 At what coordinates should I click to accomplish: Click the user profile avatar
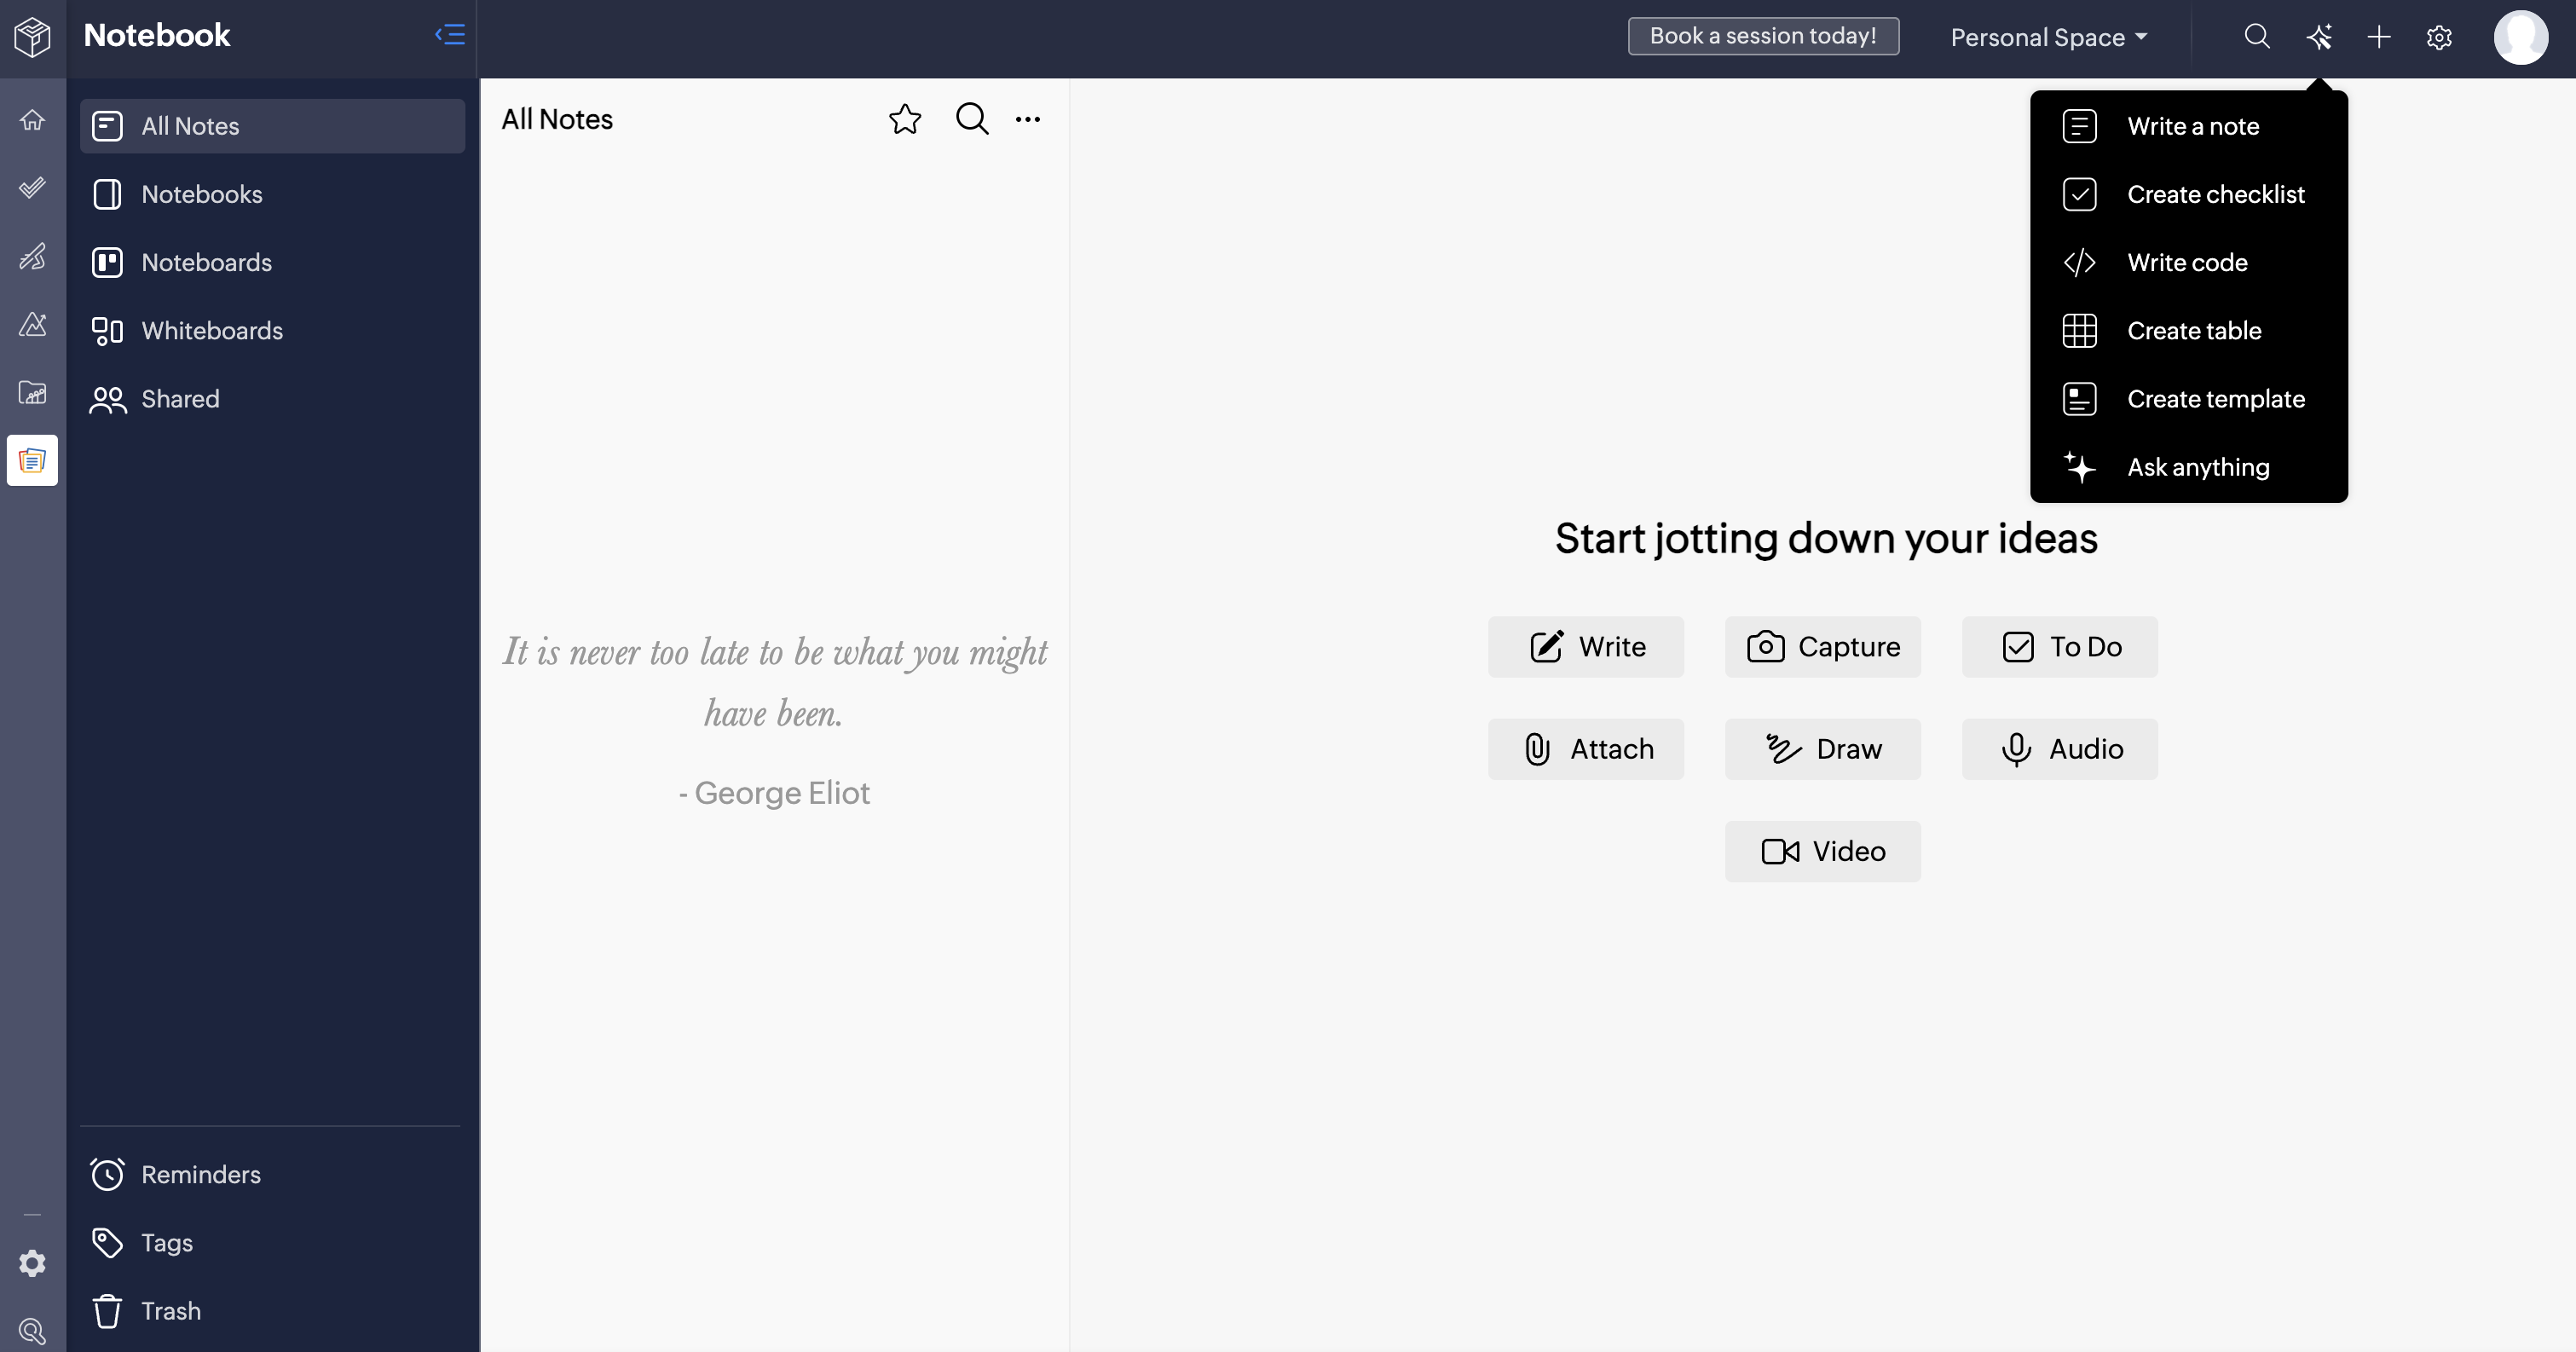[2520, 37]
